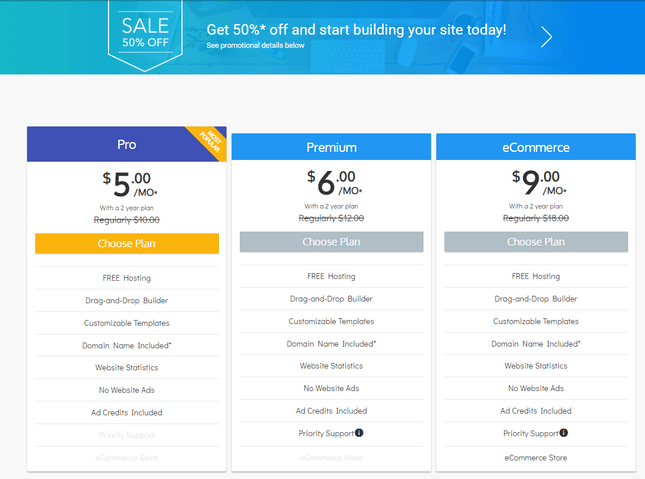Viewport: 645px width, 479px height.
Task: Click FREE Hosting in Premium column
Action: [x=332, y=277]
